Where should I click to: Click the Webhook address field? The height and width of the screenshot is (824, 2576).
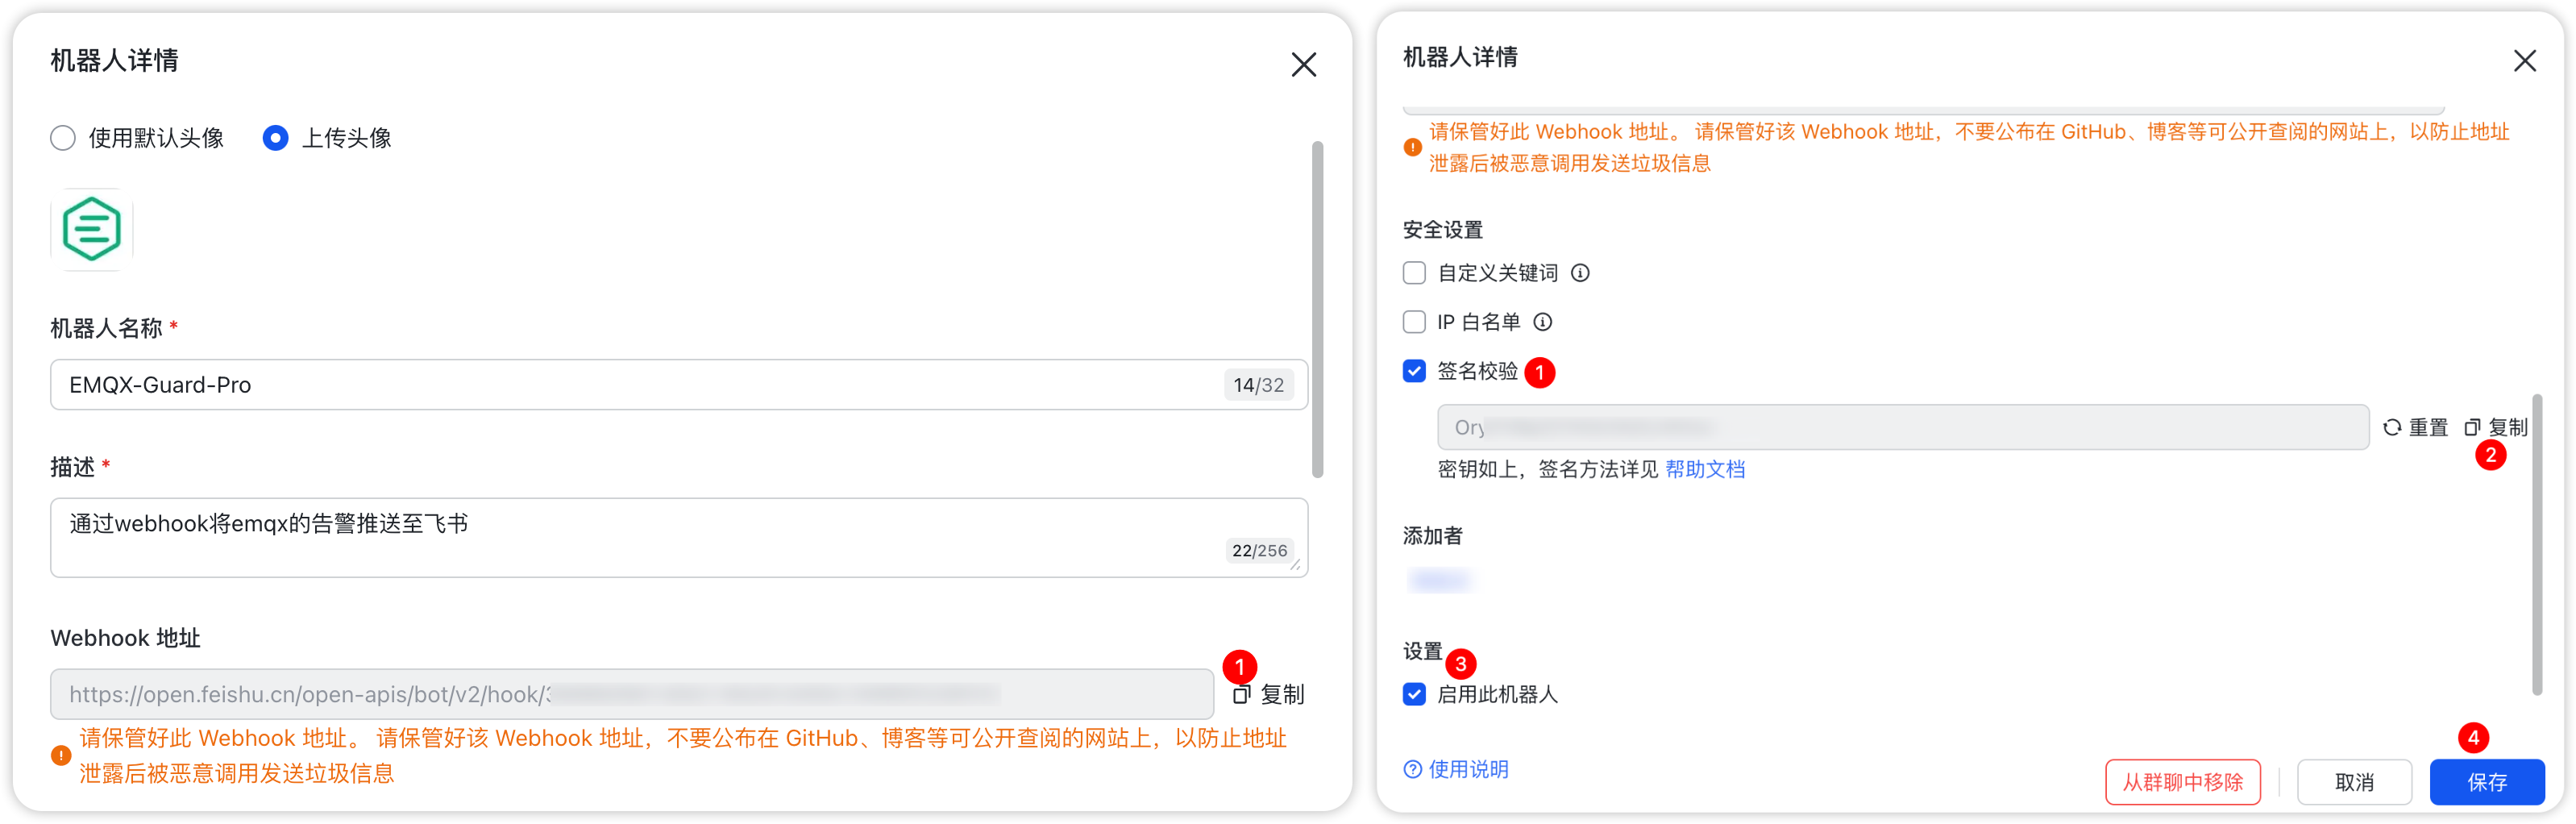(x=632, y=694)
